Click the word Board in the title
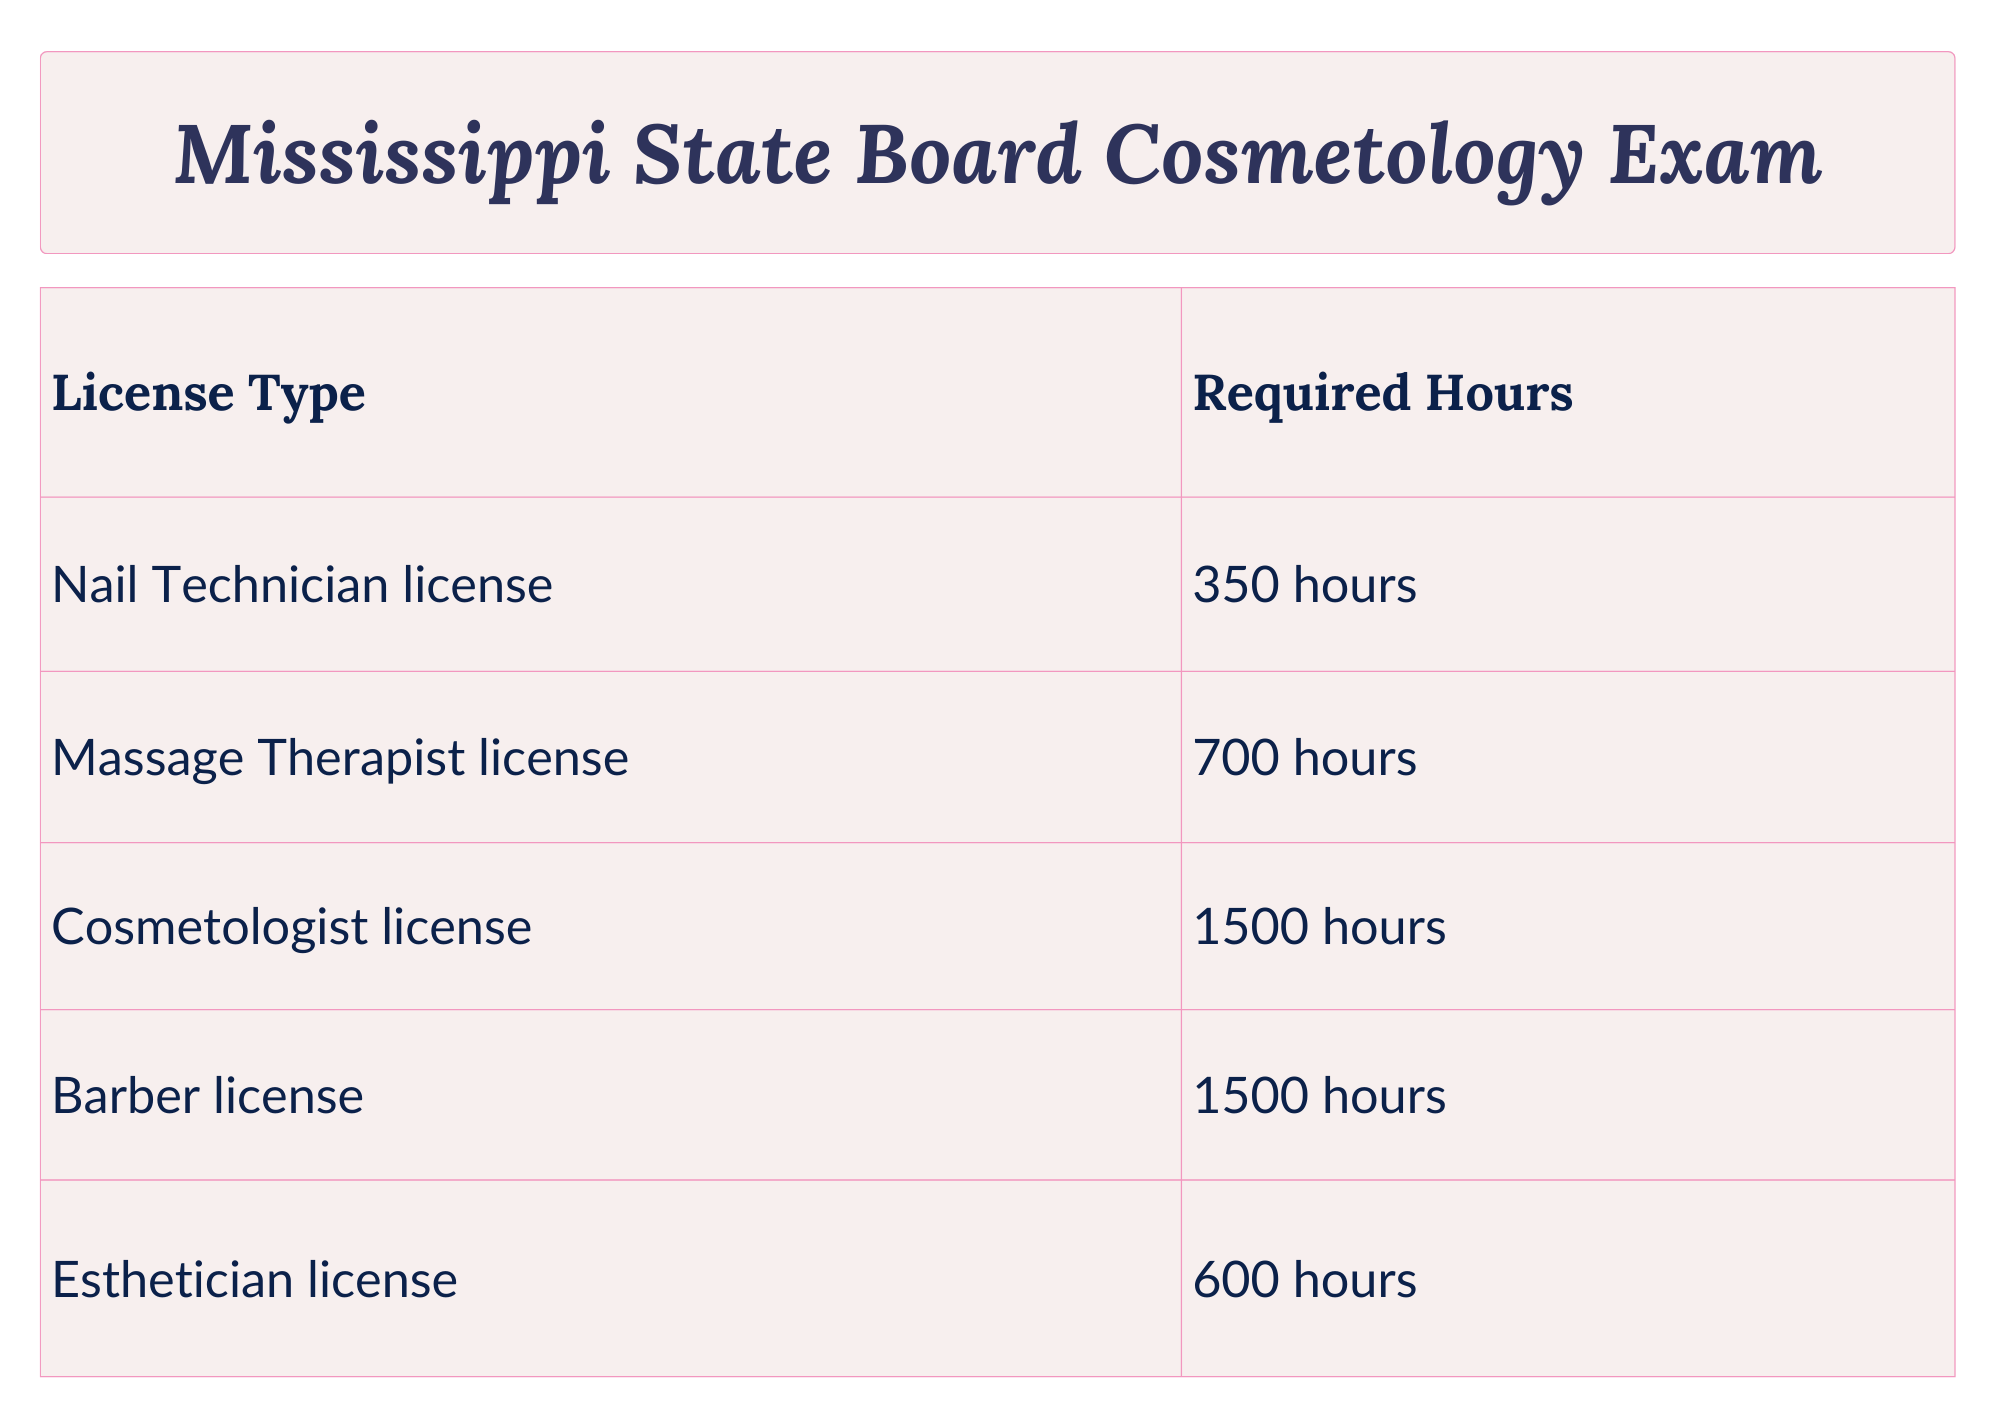Image resolution: width=2000 pixels, height=1414 pixels. pos(968,155)
